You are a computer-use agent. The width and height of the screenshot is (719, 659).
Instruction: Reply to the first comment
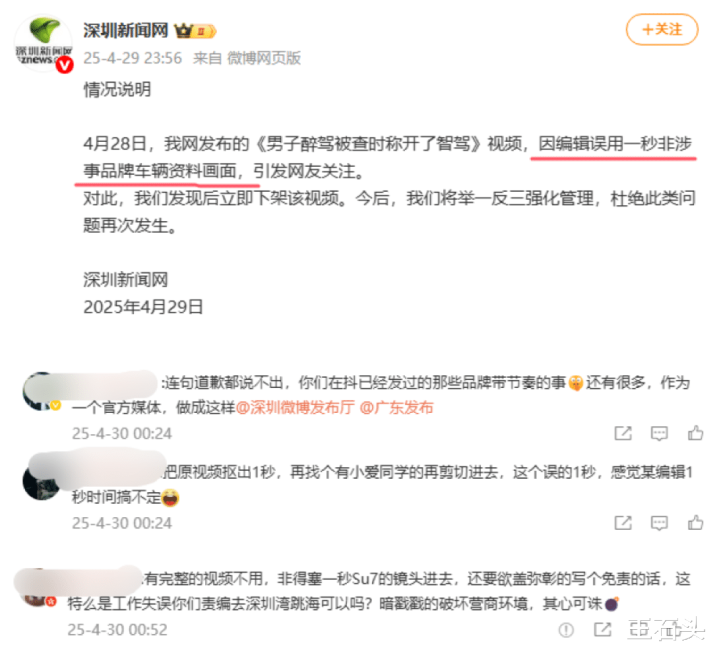[659, 433]
